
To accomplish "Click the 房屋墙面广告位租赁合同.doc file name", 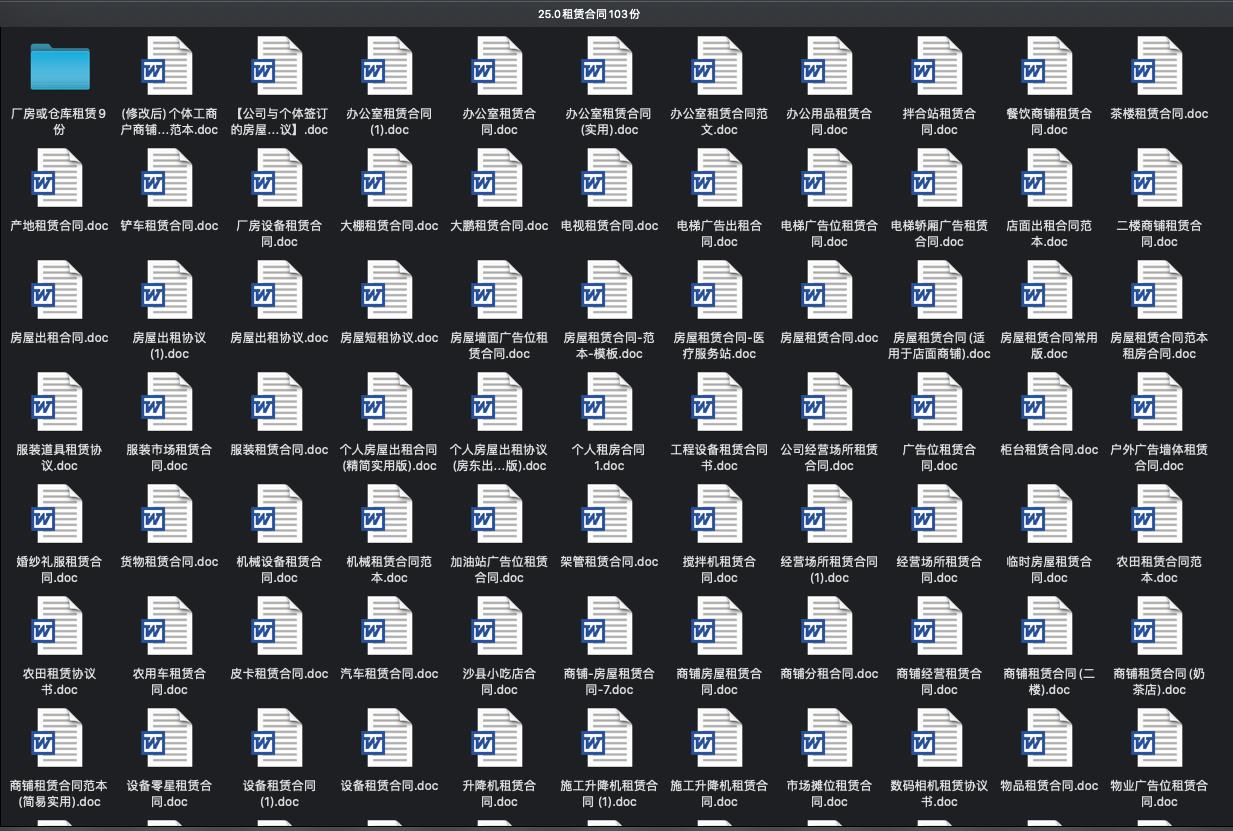I will (x=499, y=346).
